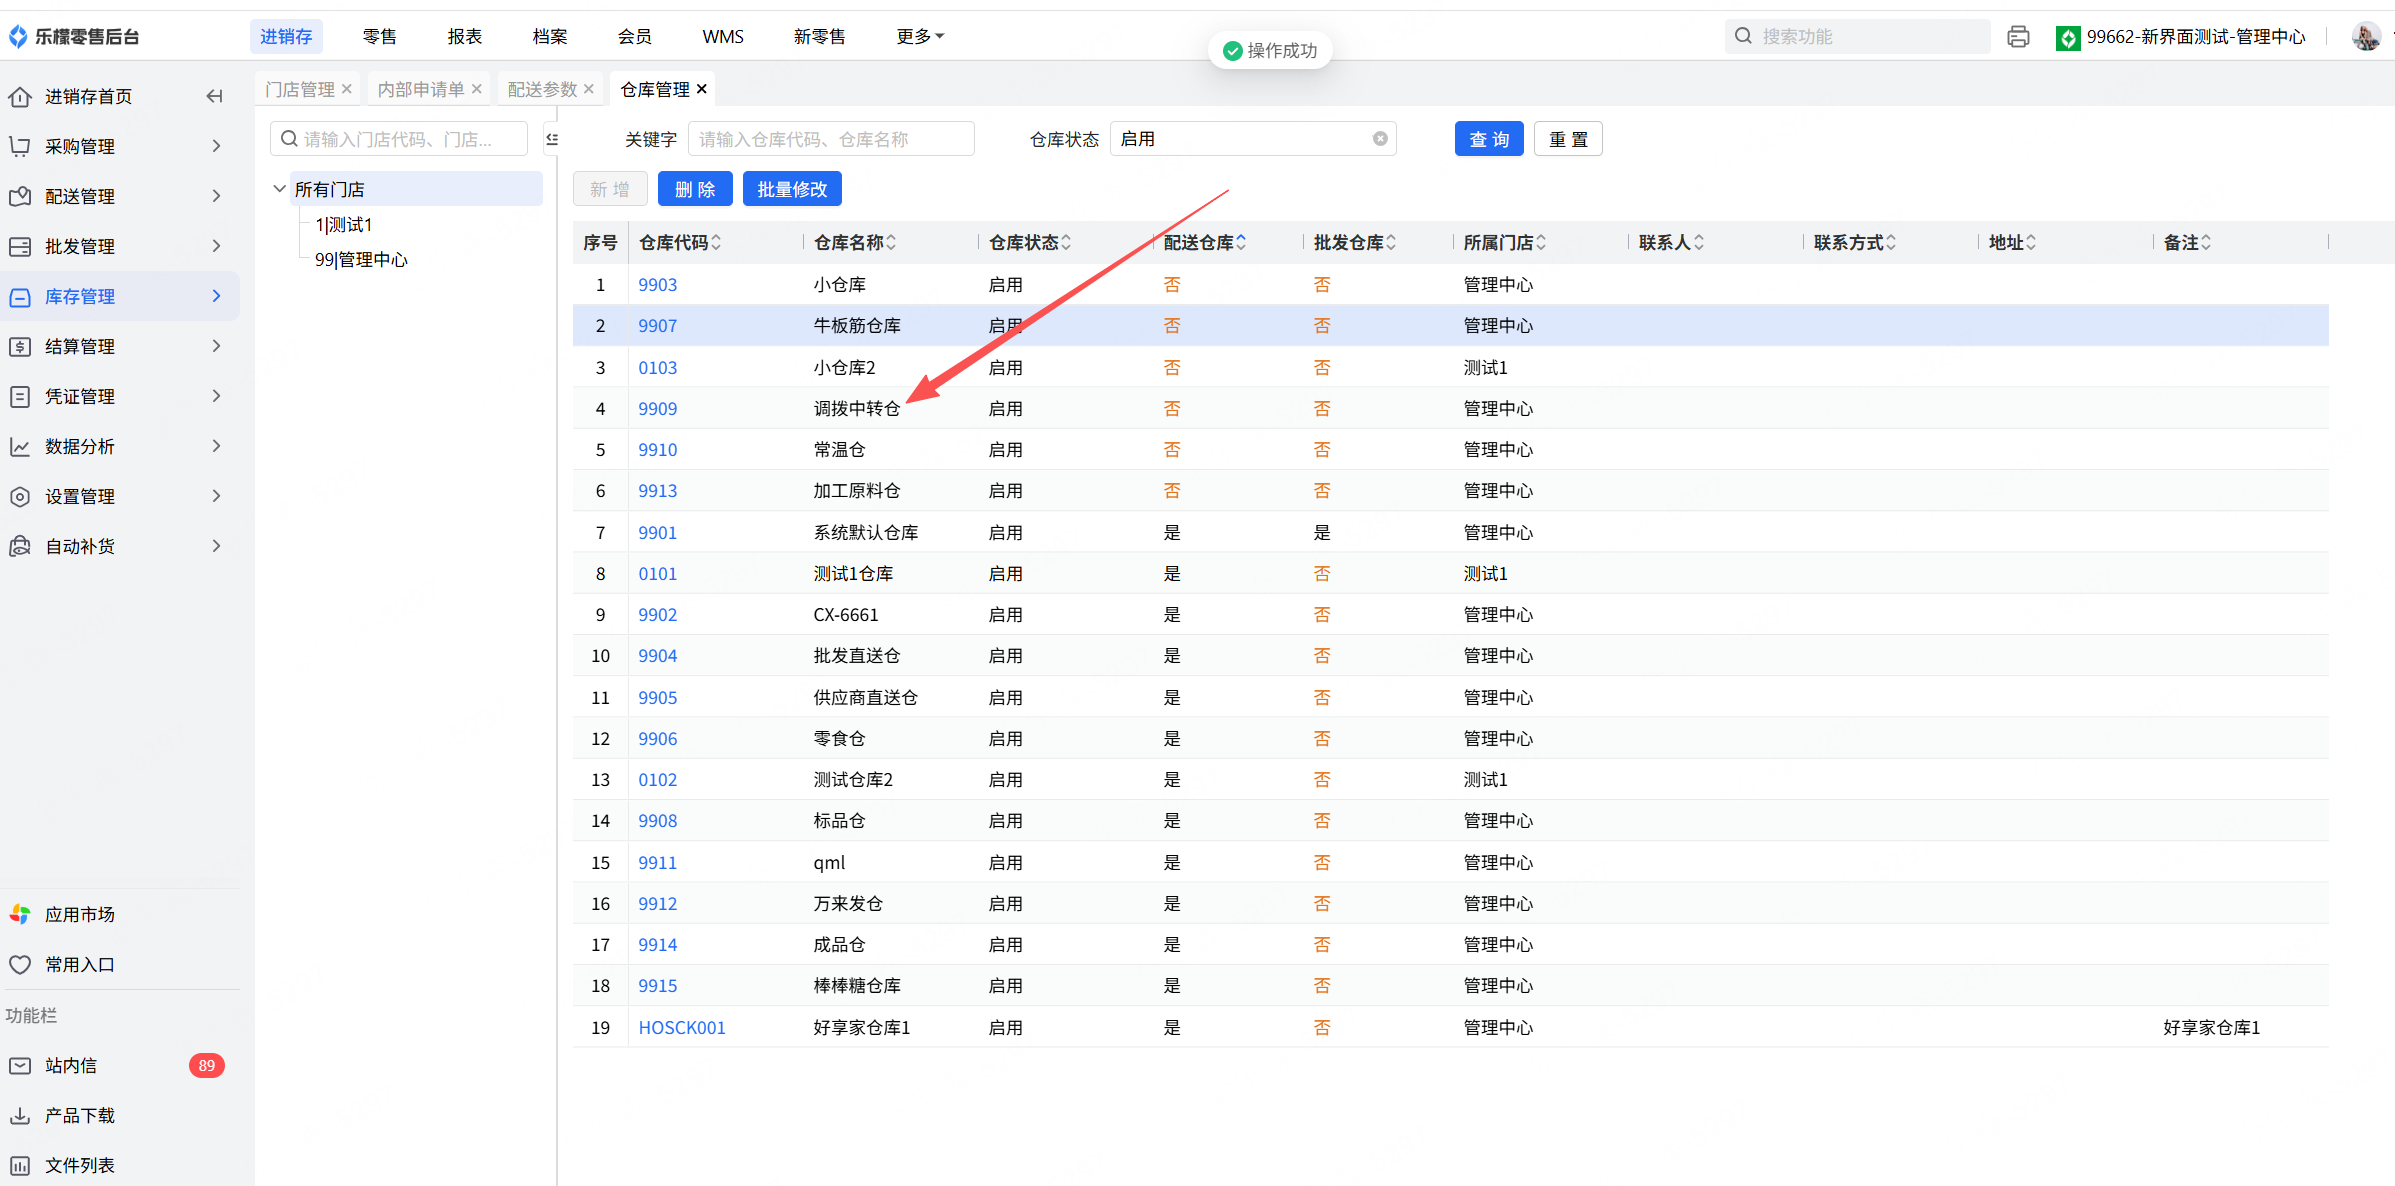
Task: Focus the 关键字 warehouse search field
Action: pos(830,139)
